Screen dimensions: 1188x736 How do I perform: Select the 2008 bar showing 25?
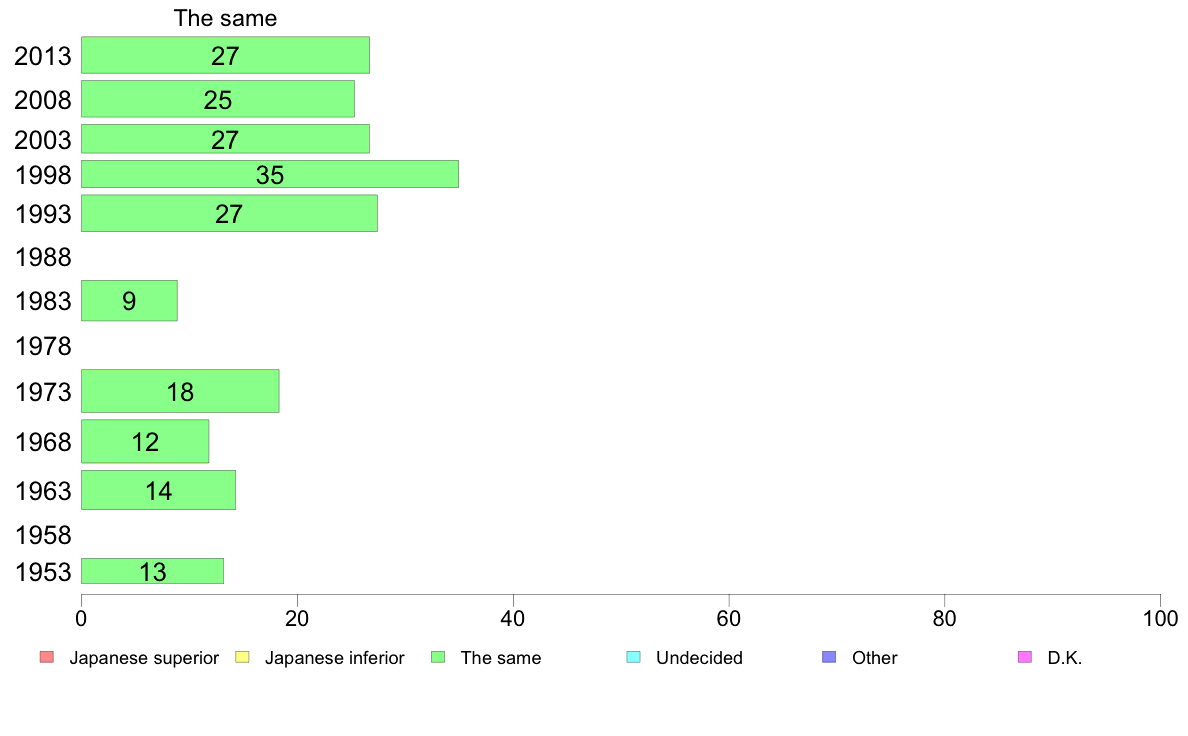[x=217, y=99]
